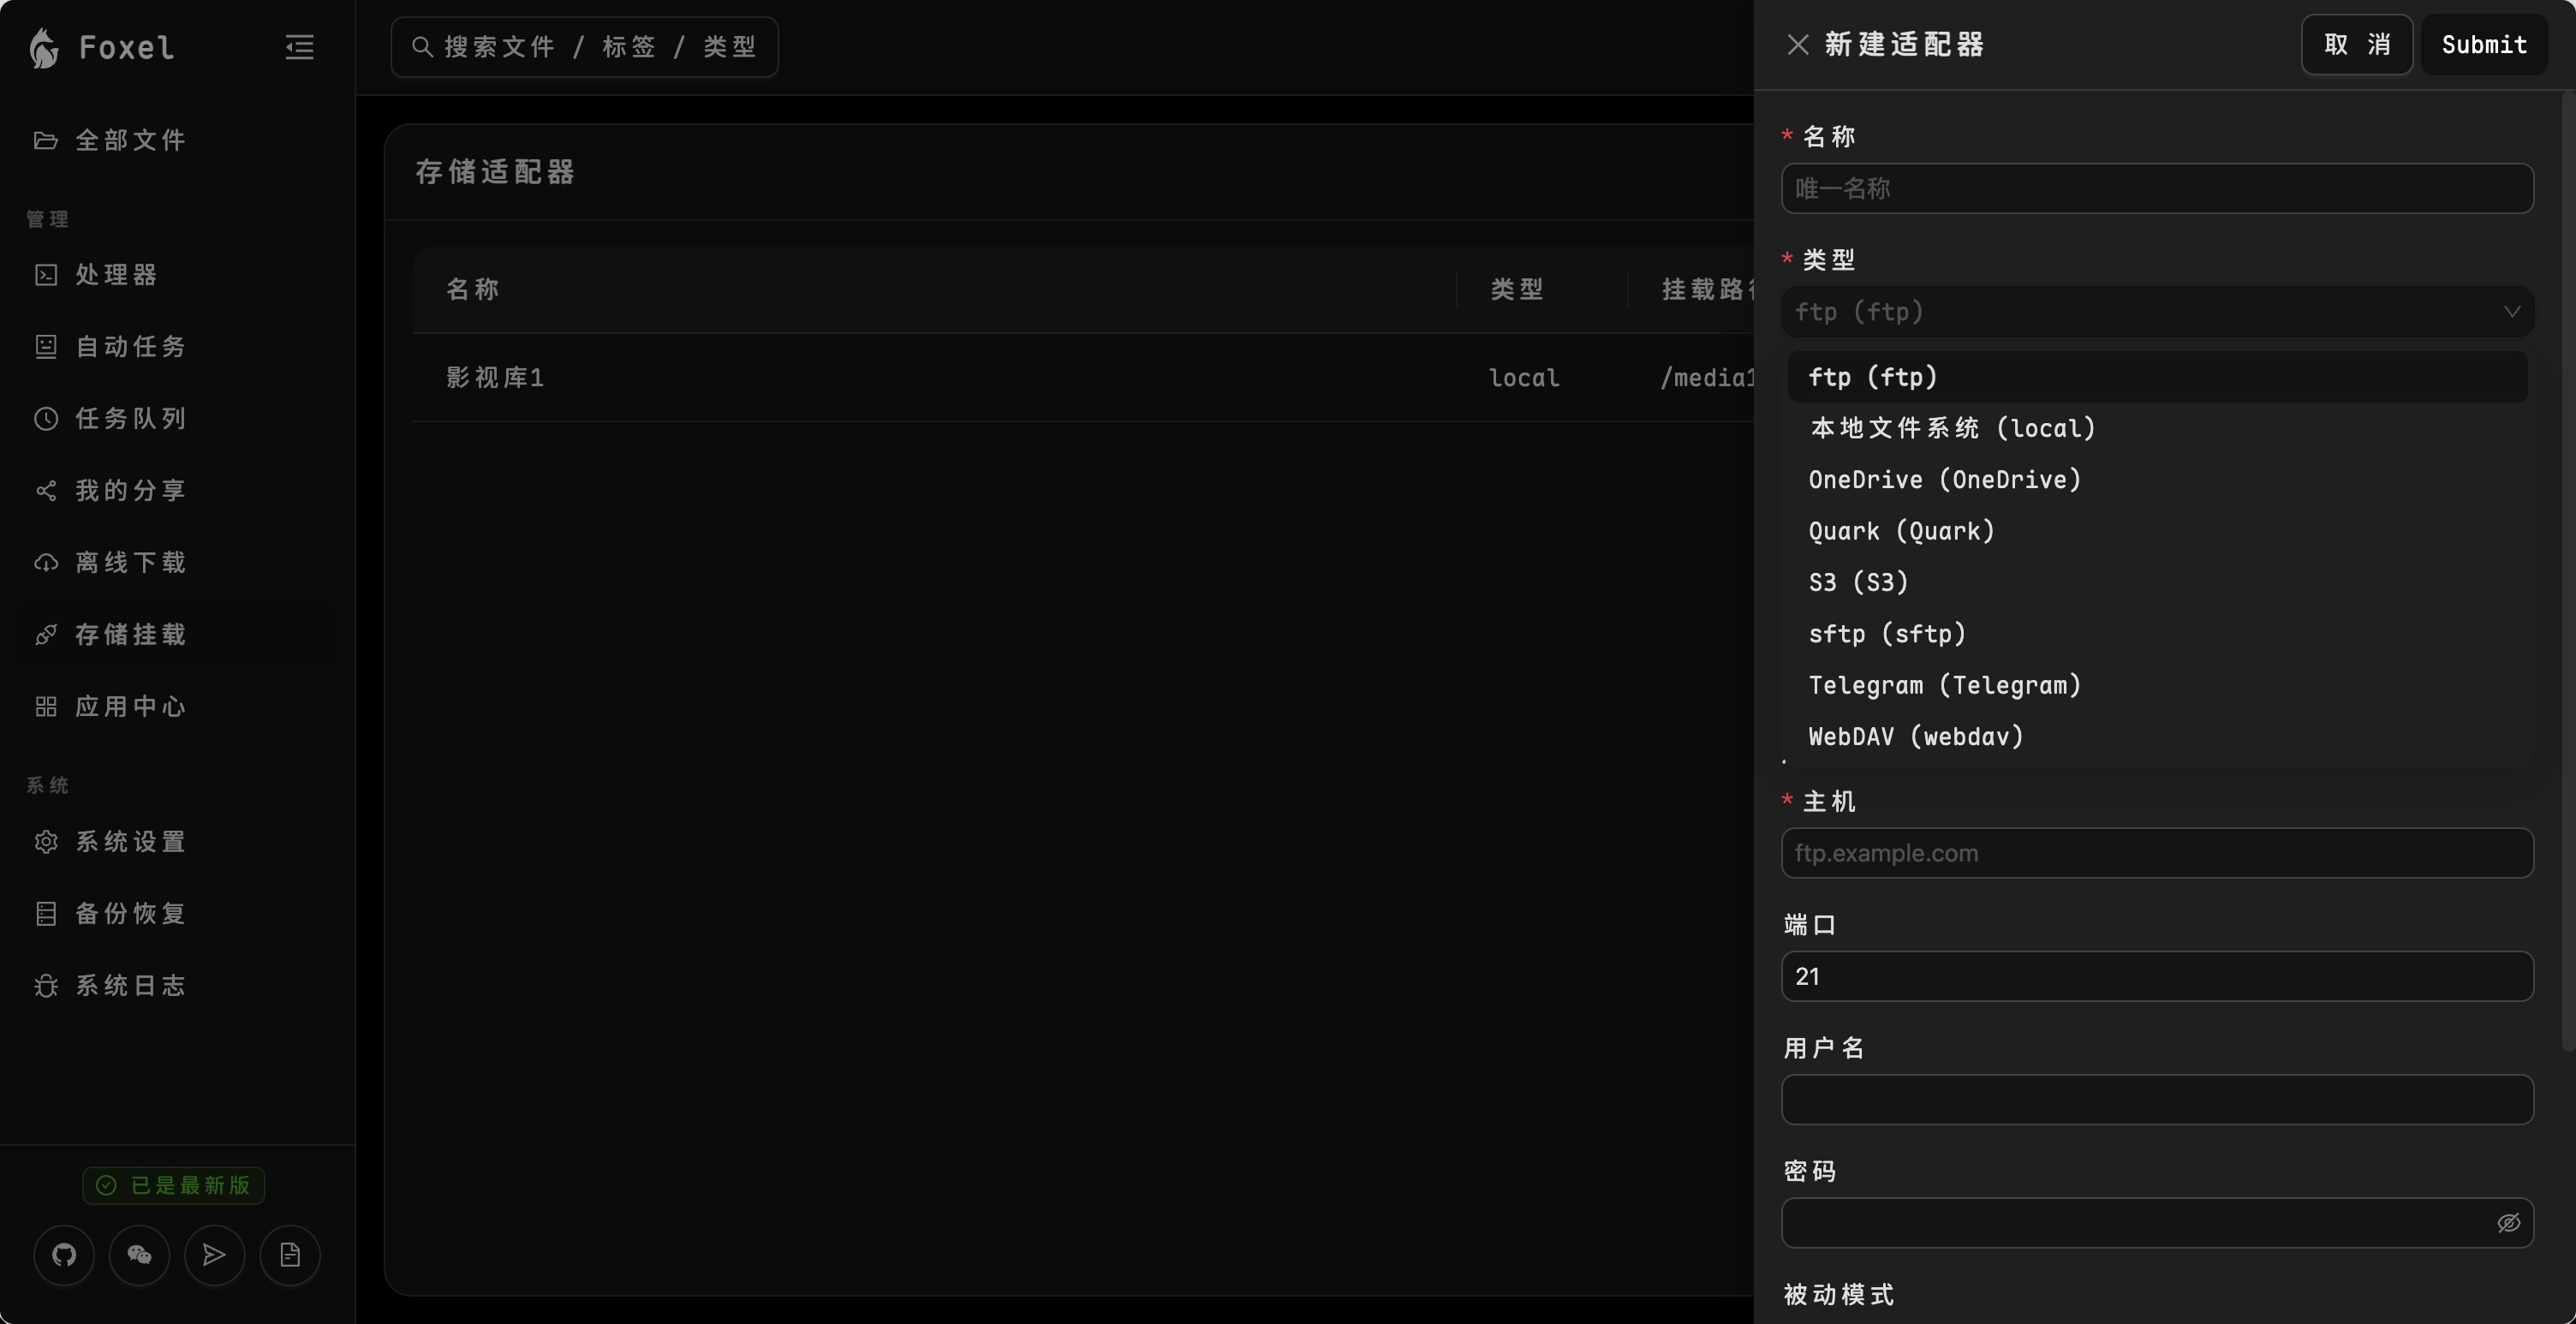The height and width of the screenshot is (1324, 2576).
Task: Click the 存储挂载 link icon
Action: tap(45, 635)
